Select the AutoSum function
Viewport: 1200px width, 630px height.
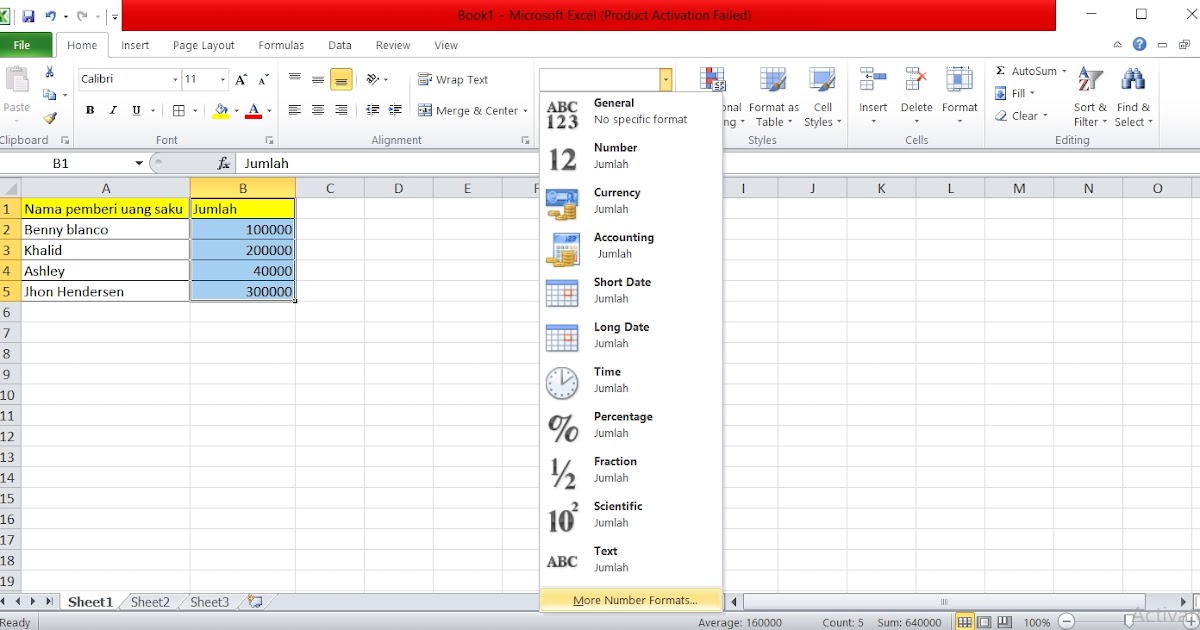tap(1030, 70)
